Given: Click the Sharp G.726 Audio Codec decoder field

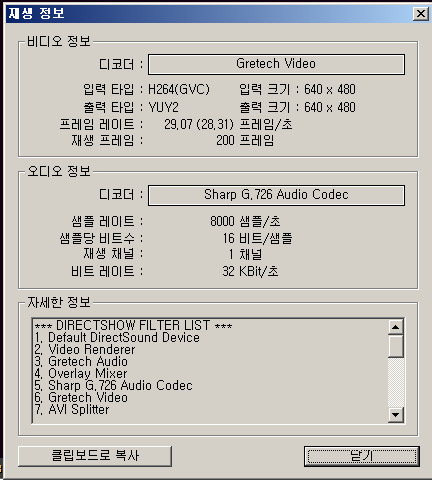Looking at the screenshot, I should click(x=276, y=195).
